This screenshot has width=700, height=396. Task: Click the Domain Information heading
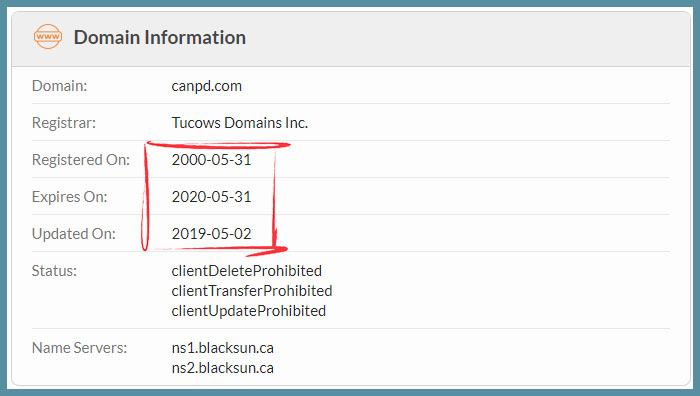point(160,37)
